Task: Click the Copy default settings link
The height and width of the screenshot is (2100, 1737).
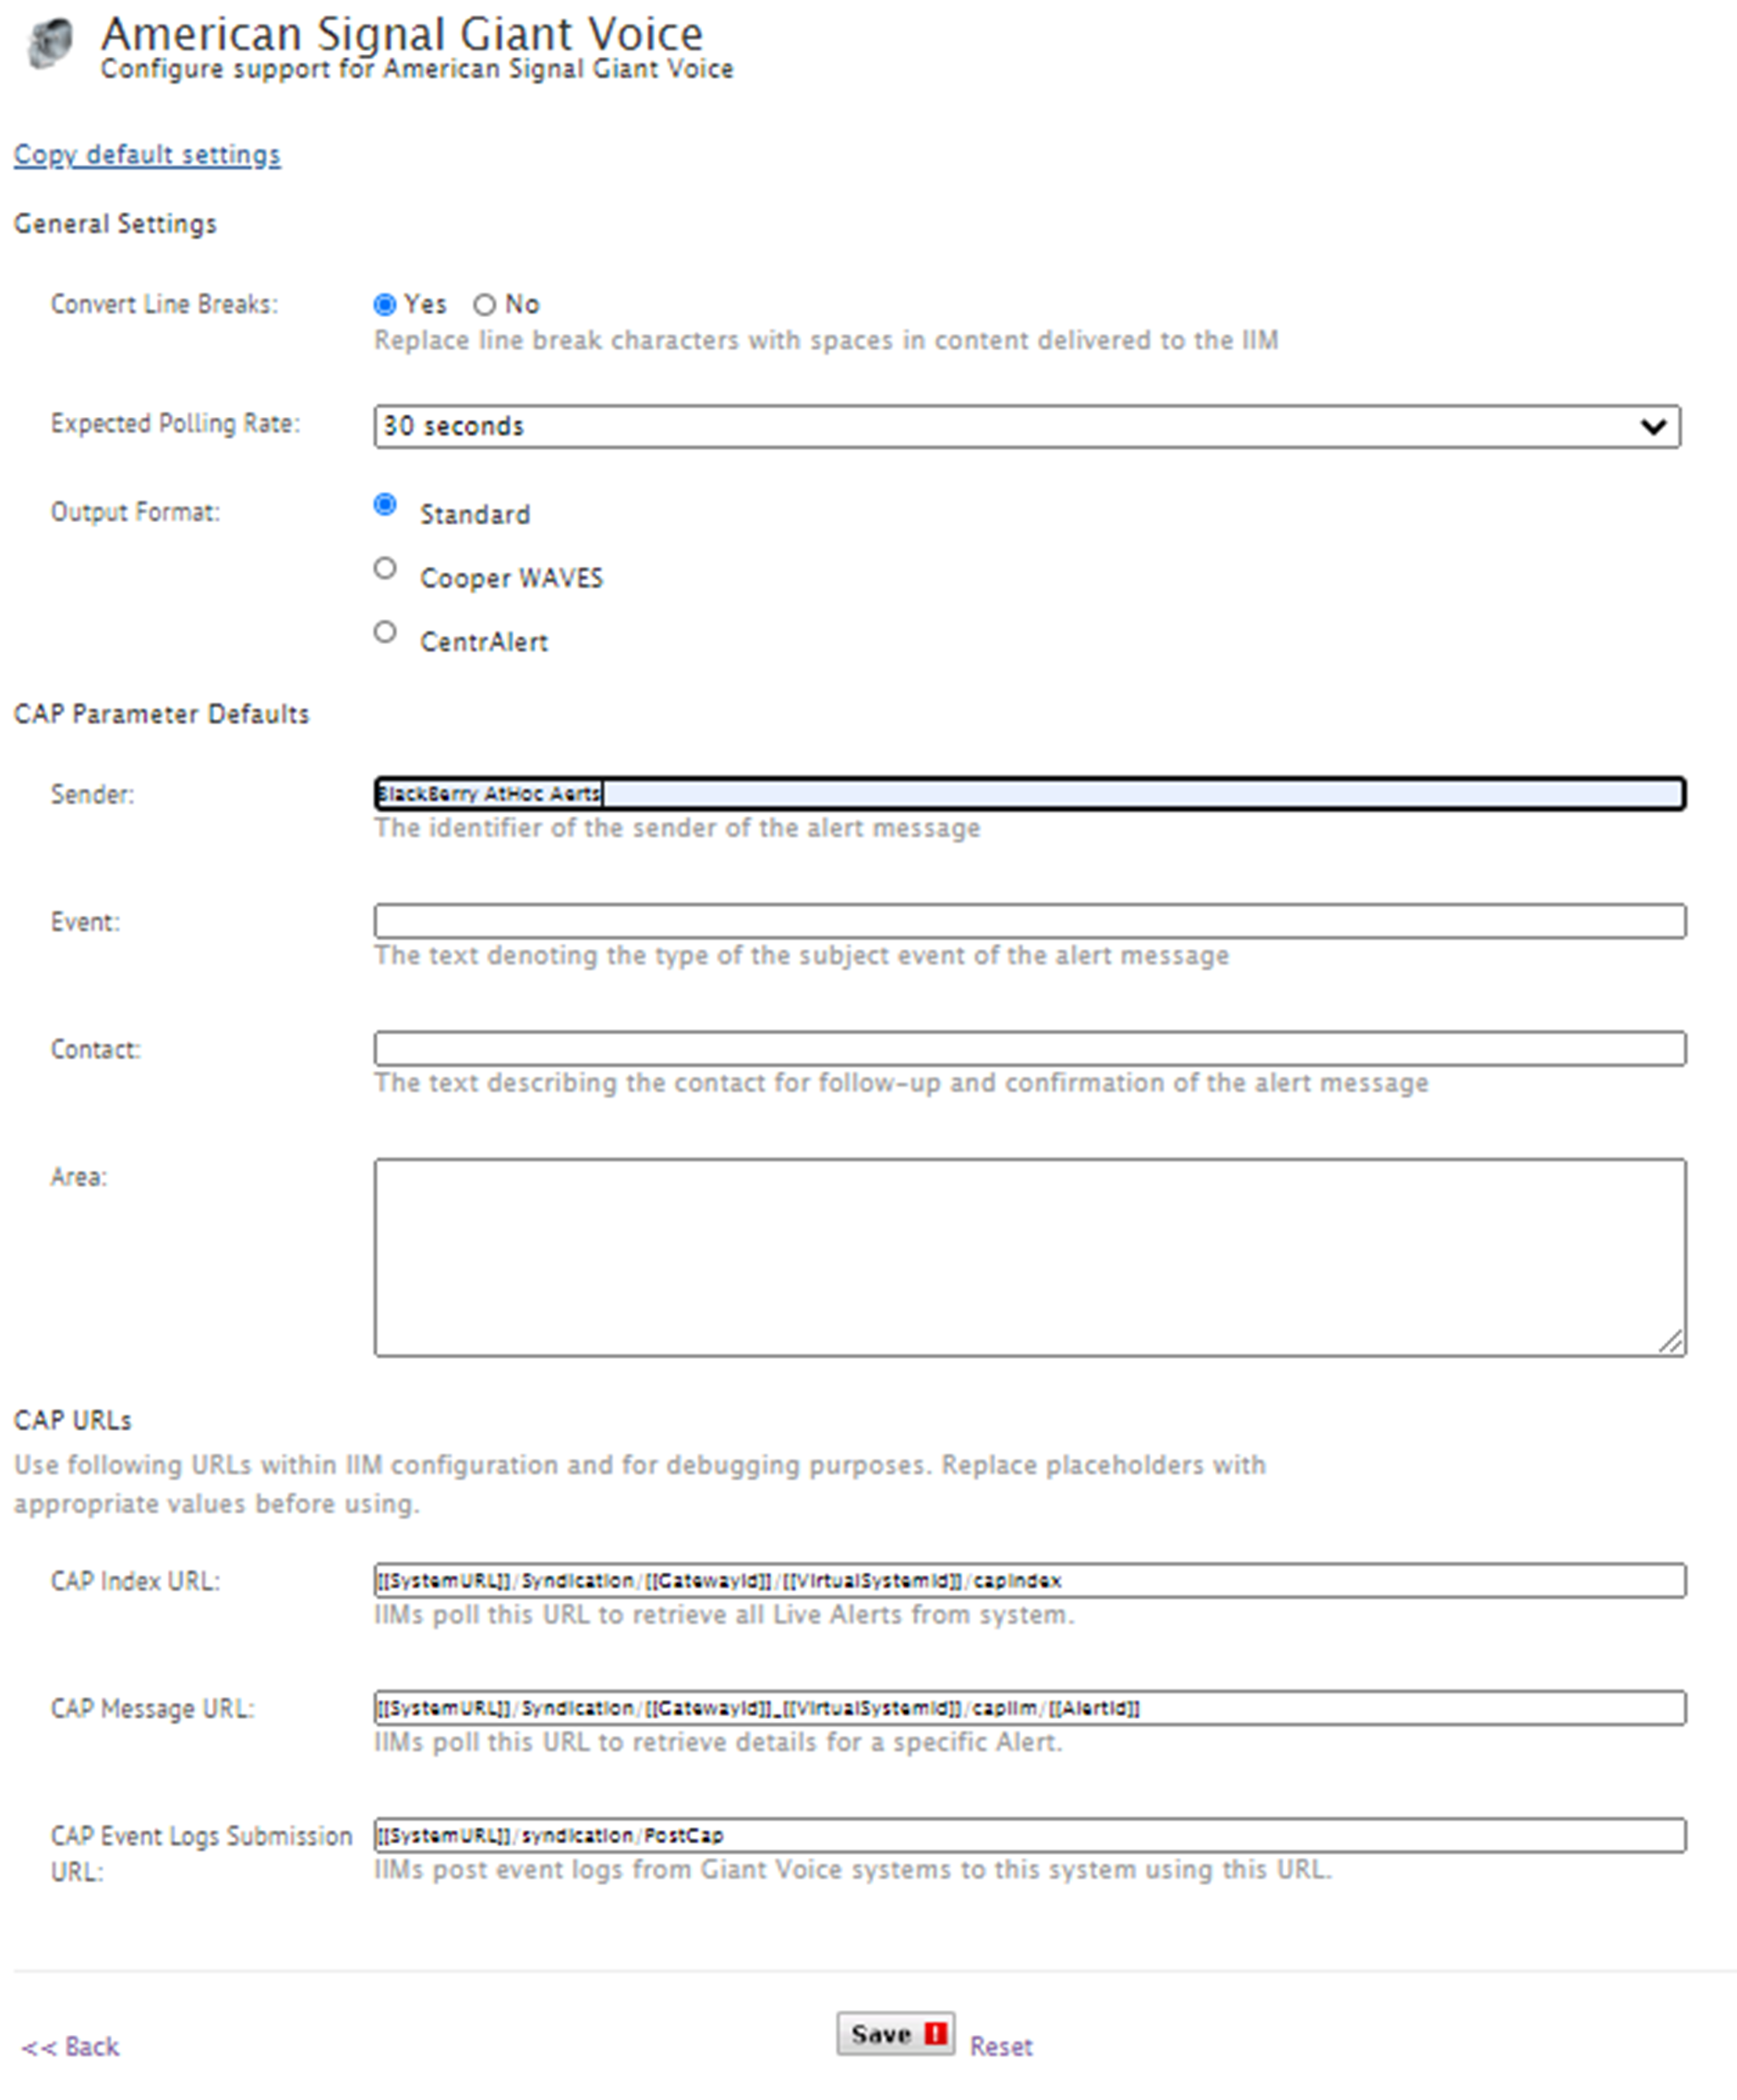Action: tap(147, 155)
